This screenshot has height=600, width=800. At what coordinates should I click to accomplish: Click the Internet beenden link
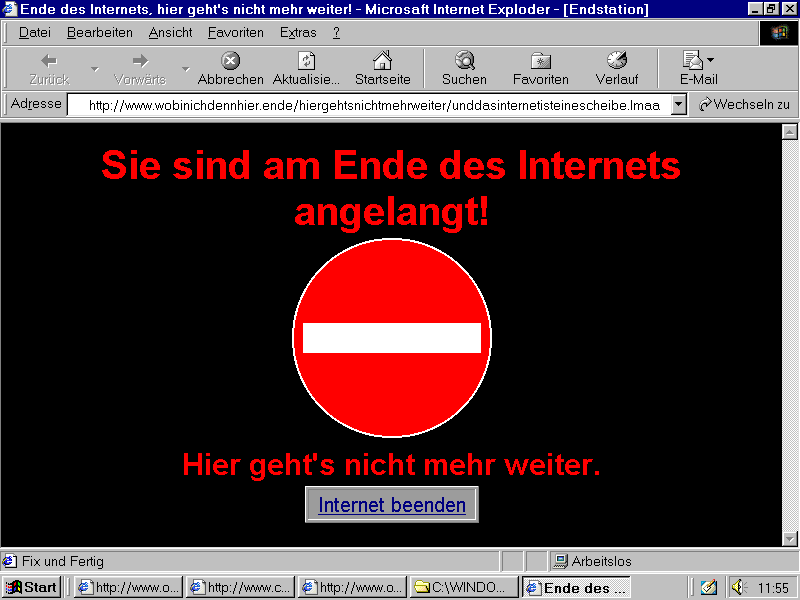point(391,505)
